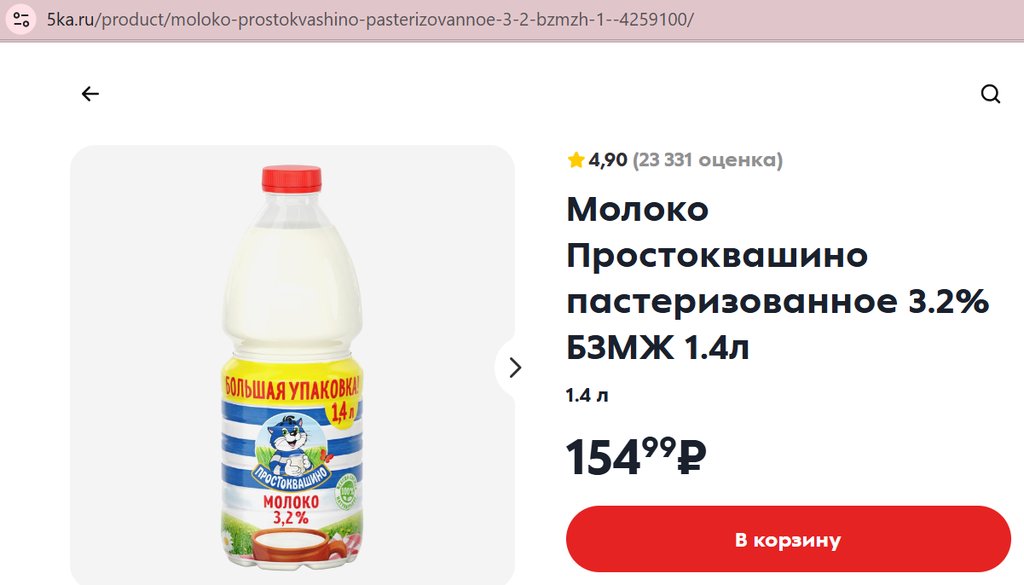Screen dimensions: 1024x585
Task: Click the red bottle cap in photo
Action: tap(292, 179)
